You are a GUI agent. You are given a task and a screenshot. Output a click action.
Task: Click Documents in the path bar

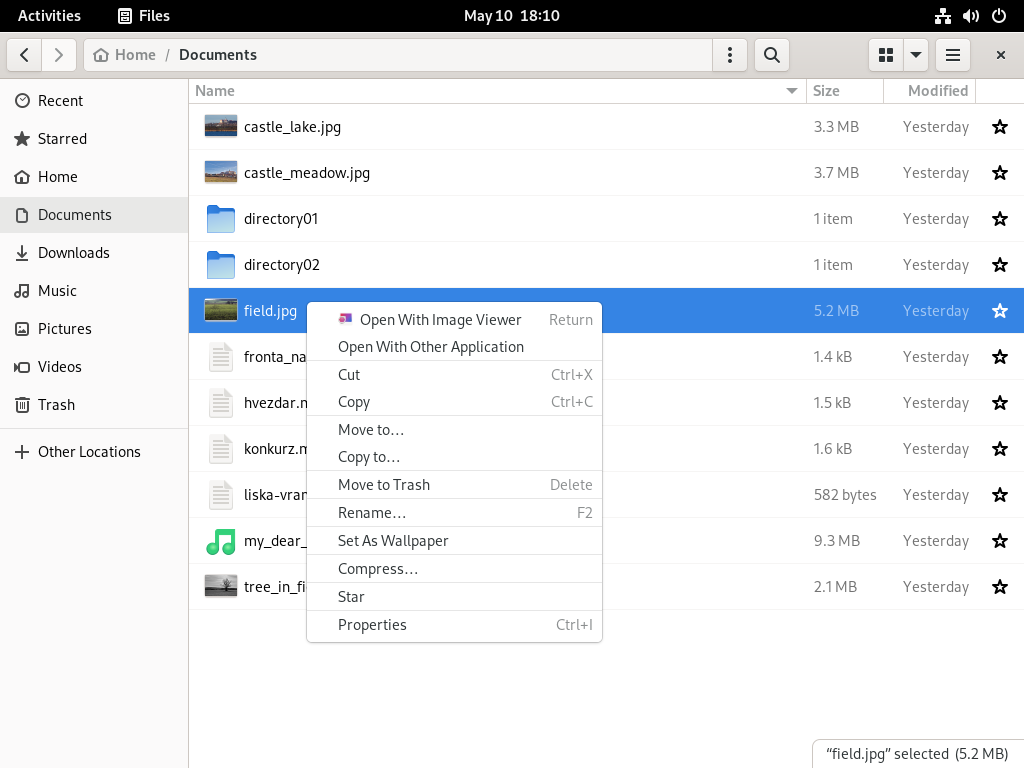pos(218,55)
